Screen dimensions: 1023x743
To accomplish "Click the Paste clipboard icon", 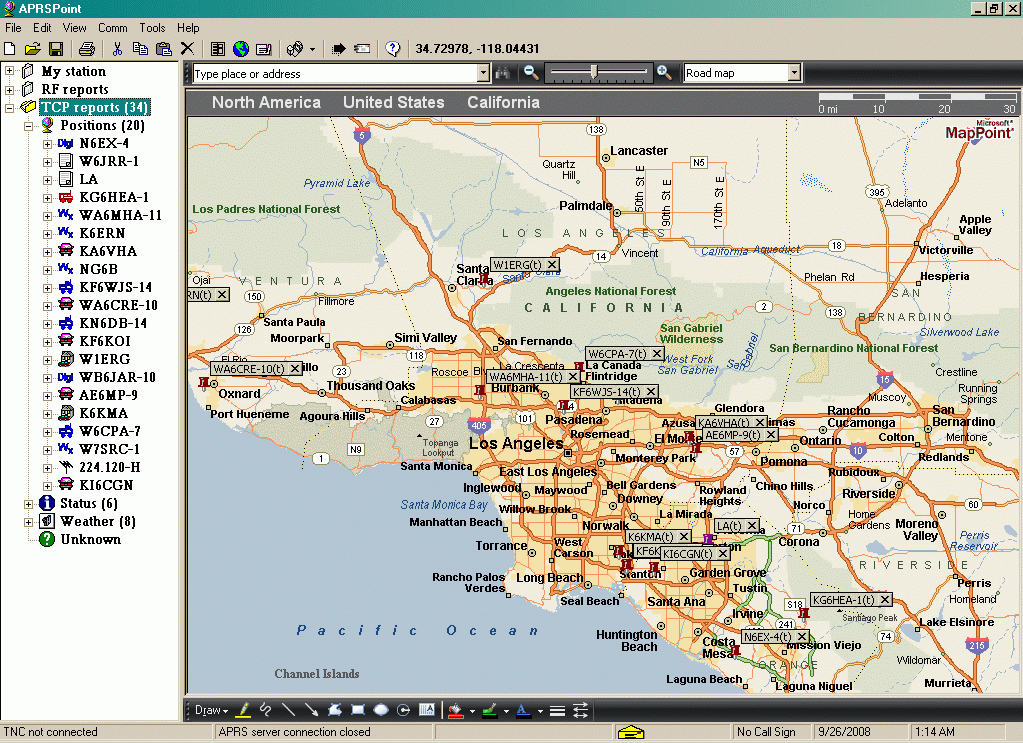I will (x=164, y=48).
